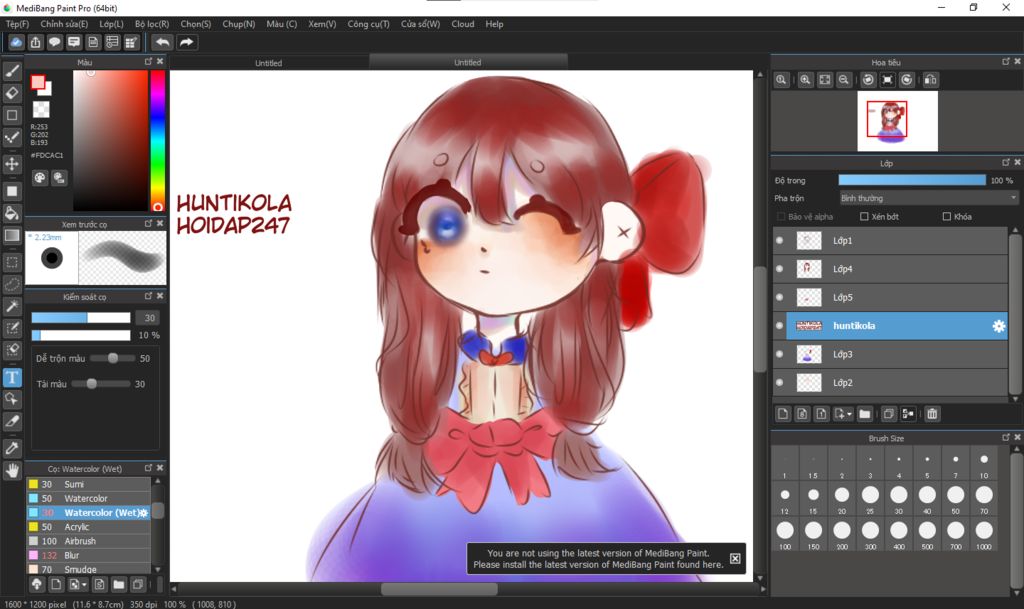Select the Select Eraser tool
1024x609 pixels.
[x=12, y=350]
